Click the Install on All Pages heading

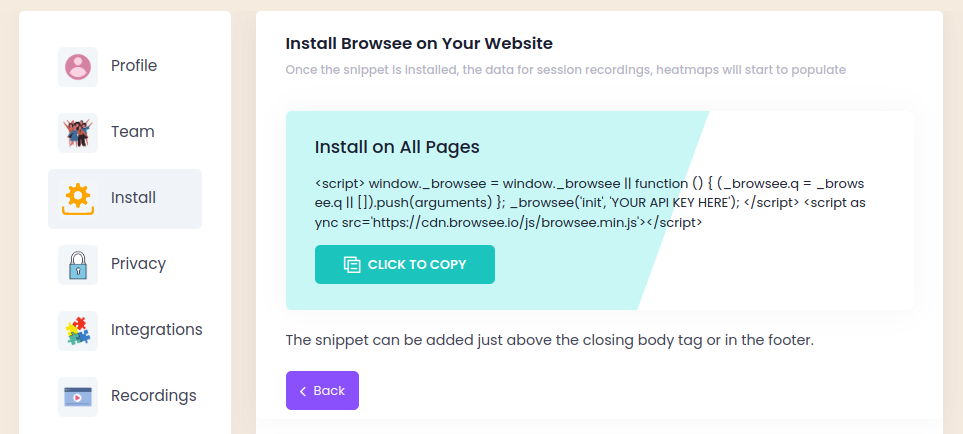pos(397,147)
